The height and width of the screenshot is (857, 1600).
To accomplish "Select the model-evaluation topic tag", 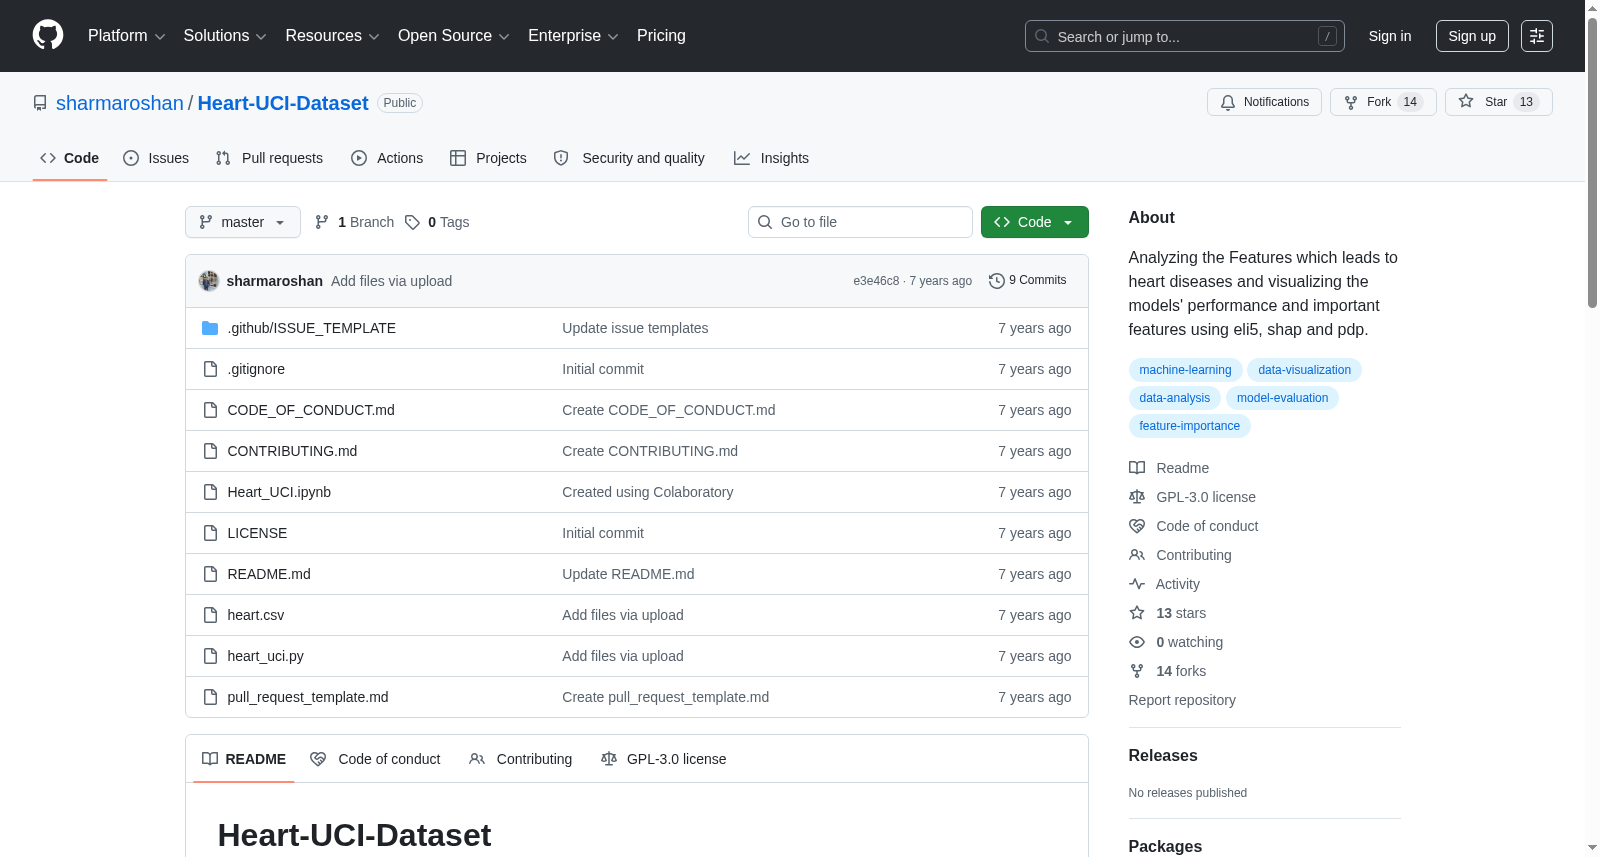I will click(1283, 398).
